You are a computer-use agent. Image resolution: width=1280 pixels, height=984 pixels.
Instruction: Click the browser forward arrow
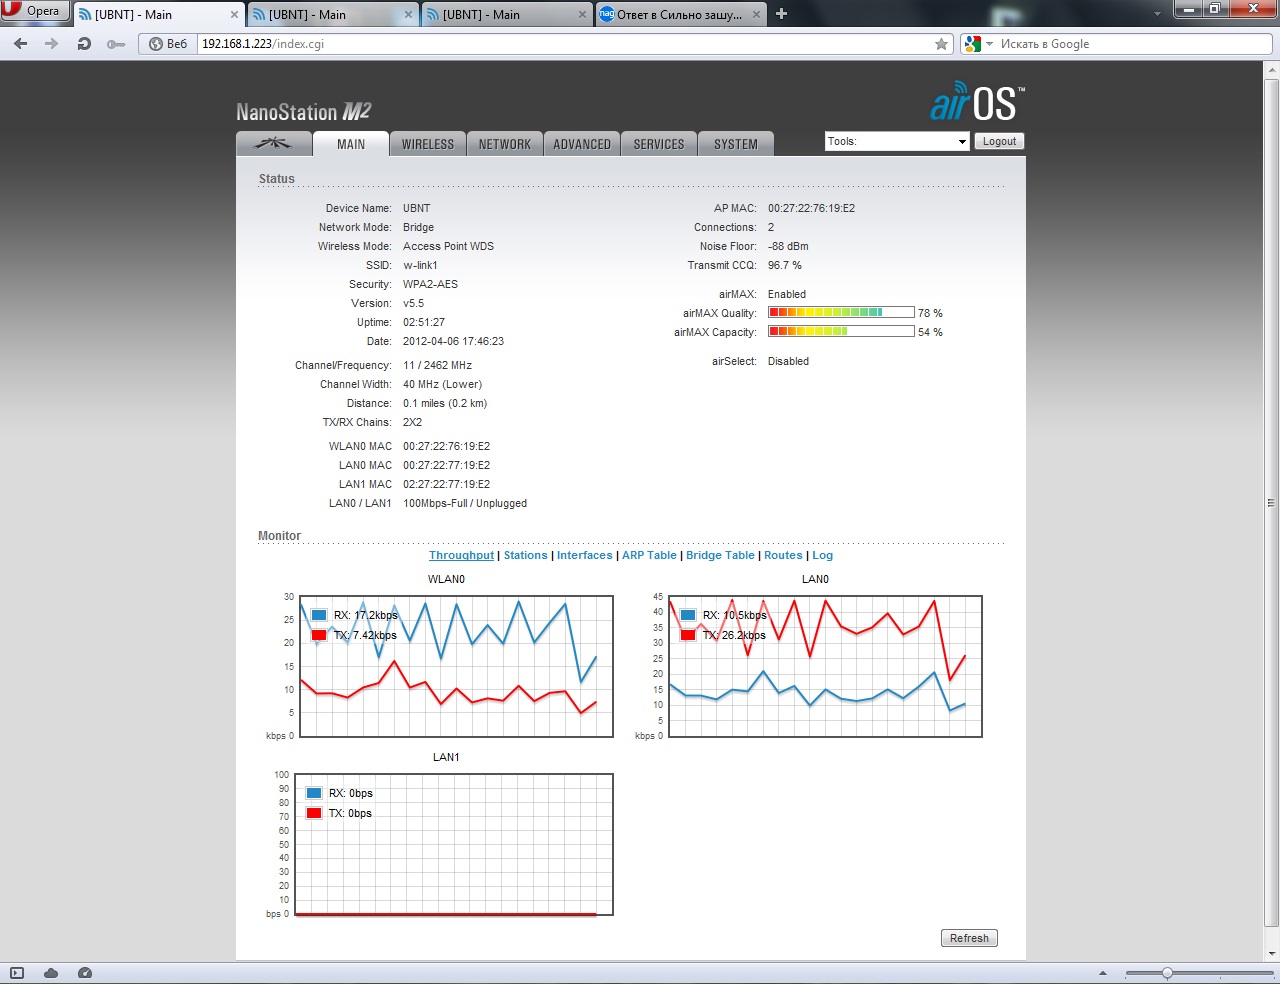coord(52,44)
